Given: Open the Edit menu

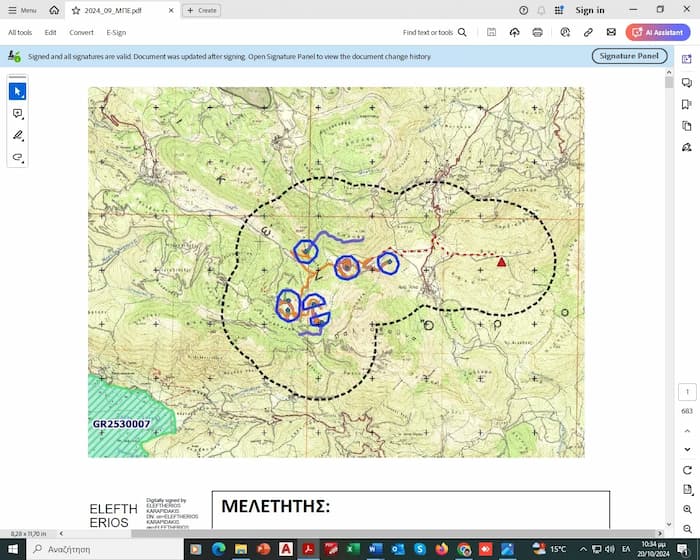Looking at the screenshot, I should coord(50,32).
